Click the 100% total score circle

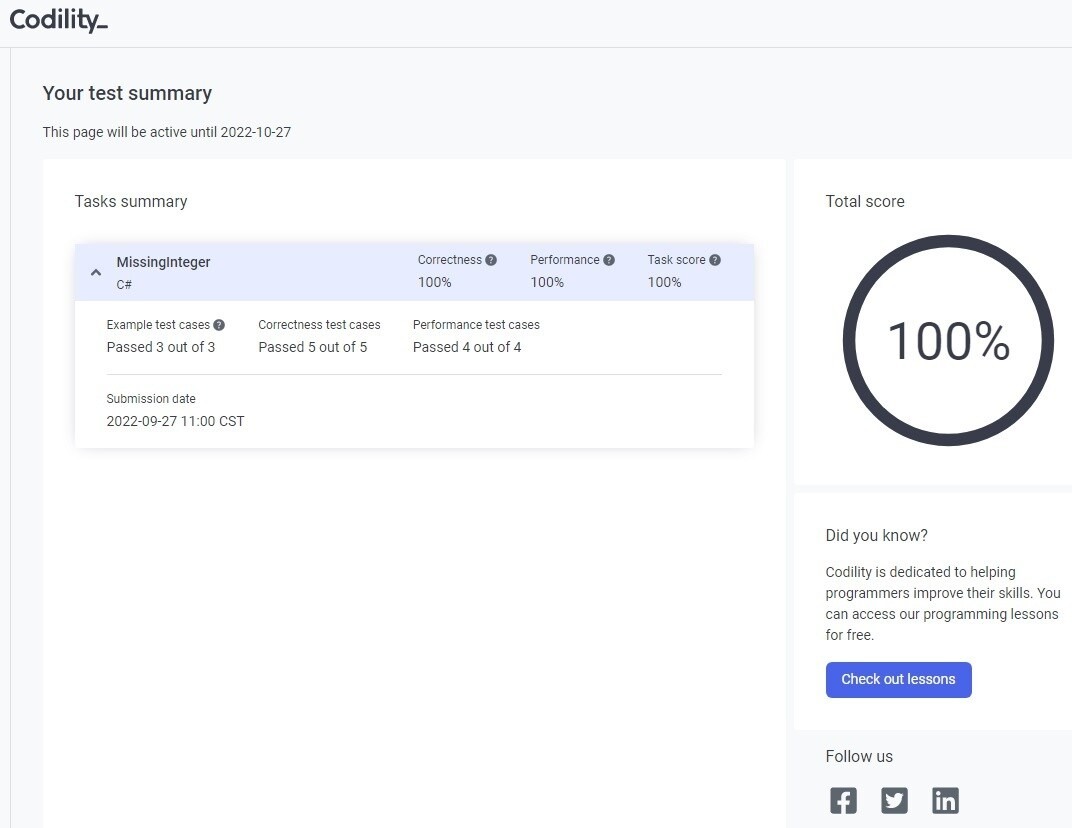pyautogui.click(x=948, y=341)
